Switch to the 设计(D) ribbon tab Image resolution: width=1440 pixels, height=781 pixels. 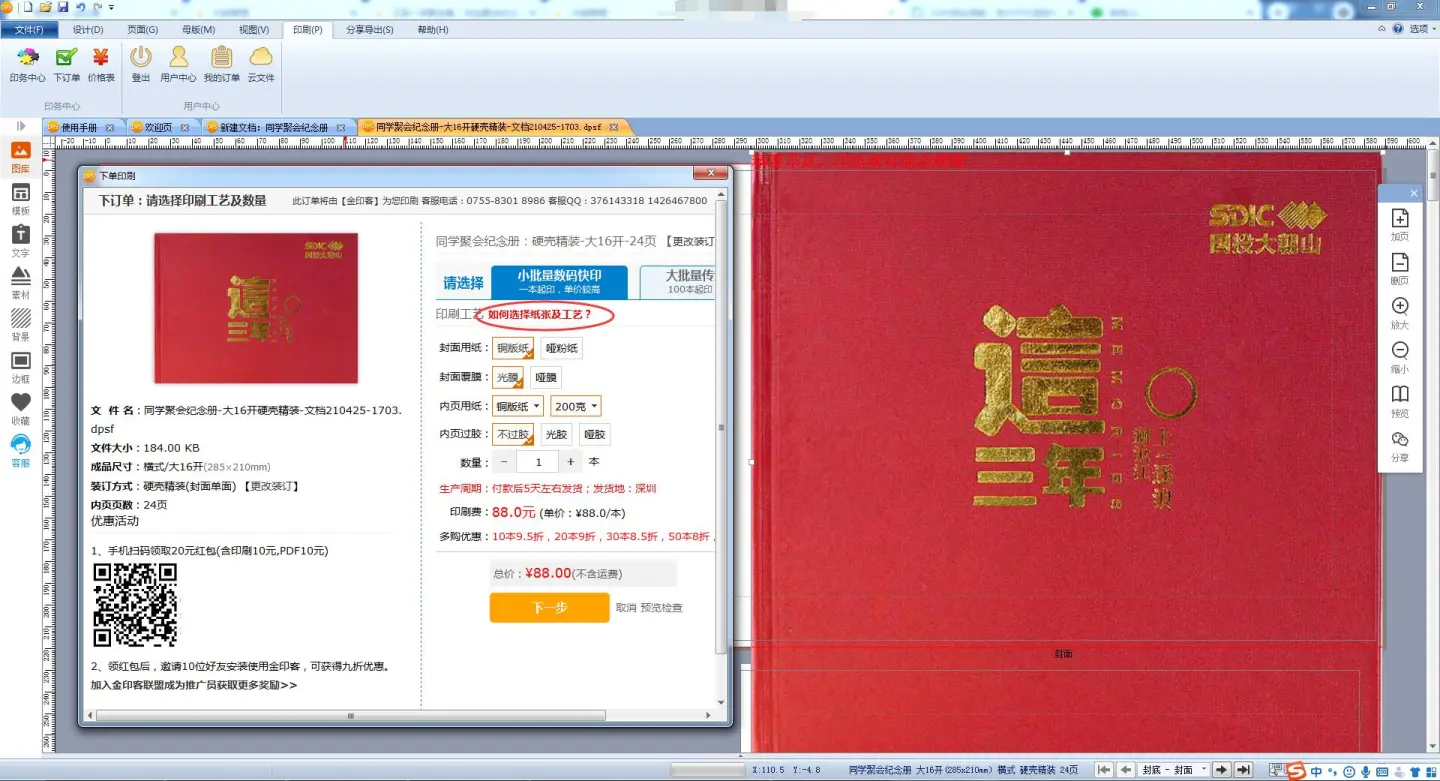pyautogui.click(x=88, y=30)
